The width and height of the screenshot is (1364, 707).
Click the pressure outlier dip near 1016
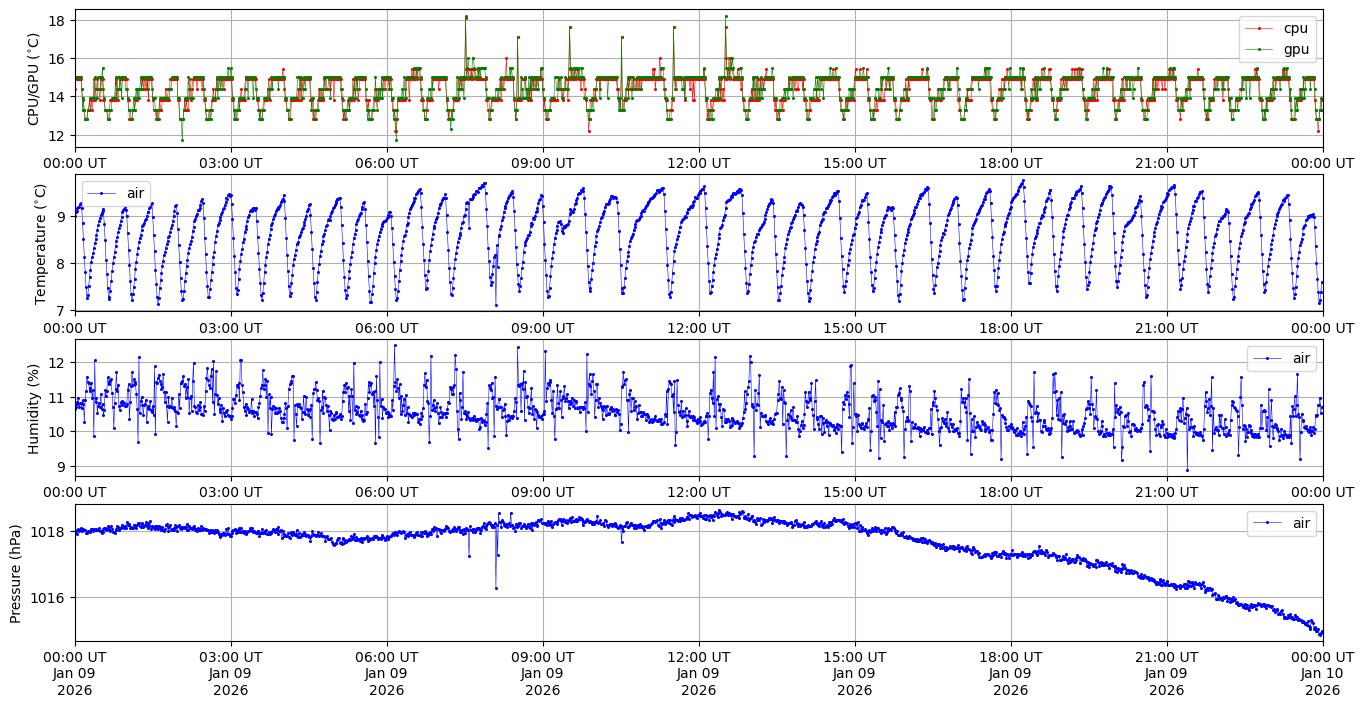coord(496,588)
